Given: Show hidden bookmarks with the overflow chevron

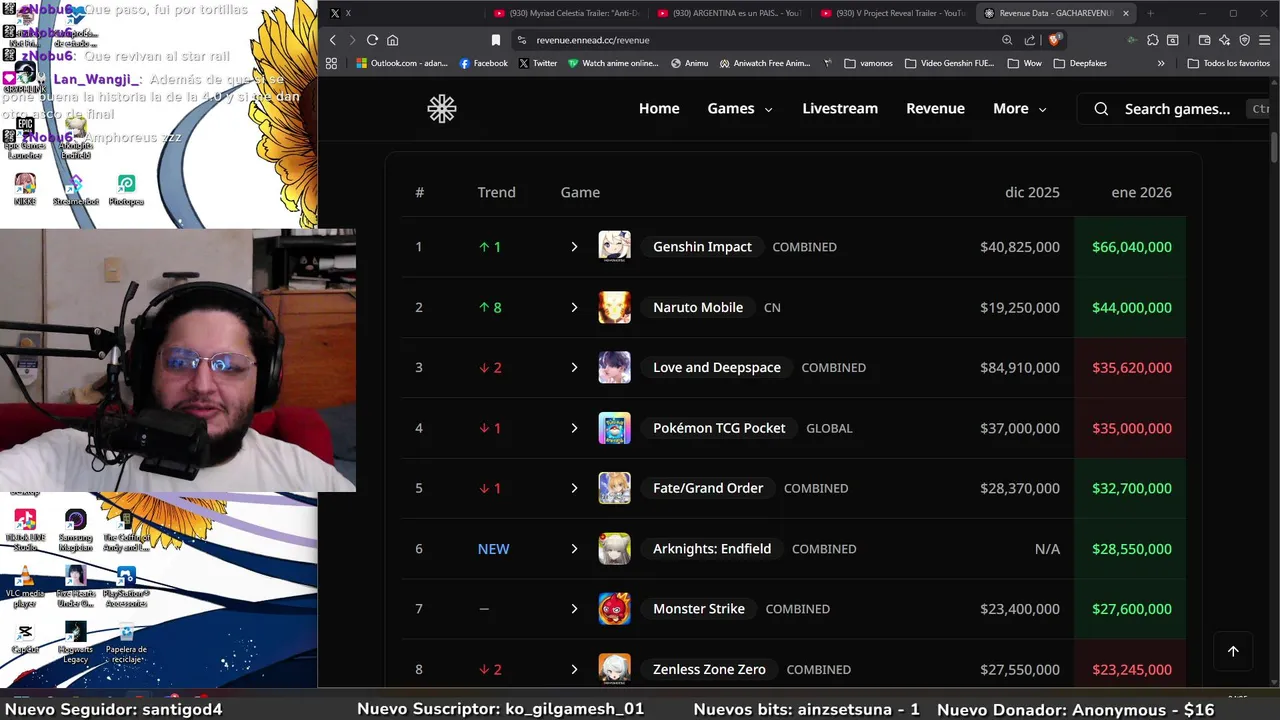Looking at the screenshot, I should [1161, 63].
